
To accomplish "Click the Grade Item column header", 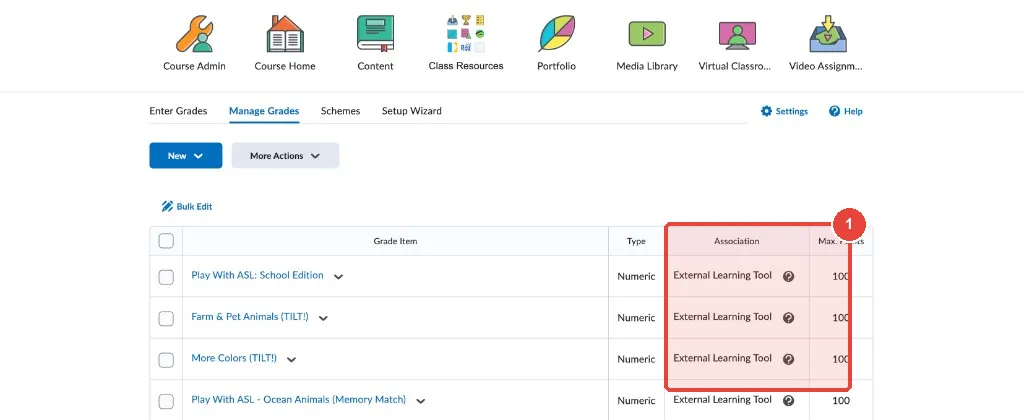I will click(x=395, y=241).
